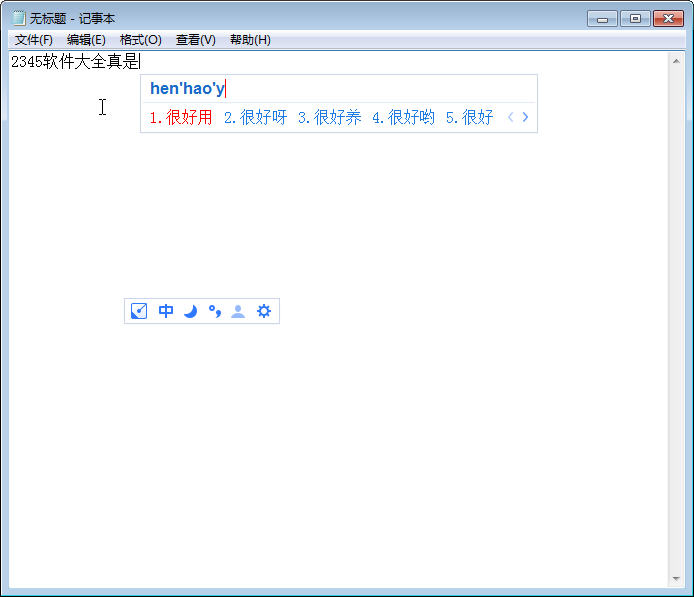Toggle the half-moon full/half-width icon
The image size is (694, 597).
pyautogui.click(x=190, y=311)
